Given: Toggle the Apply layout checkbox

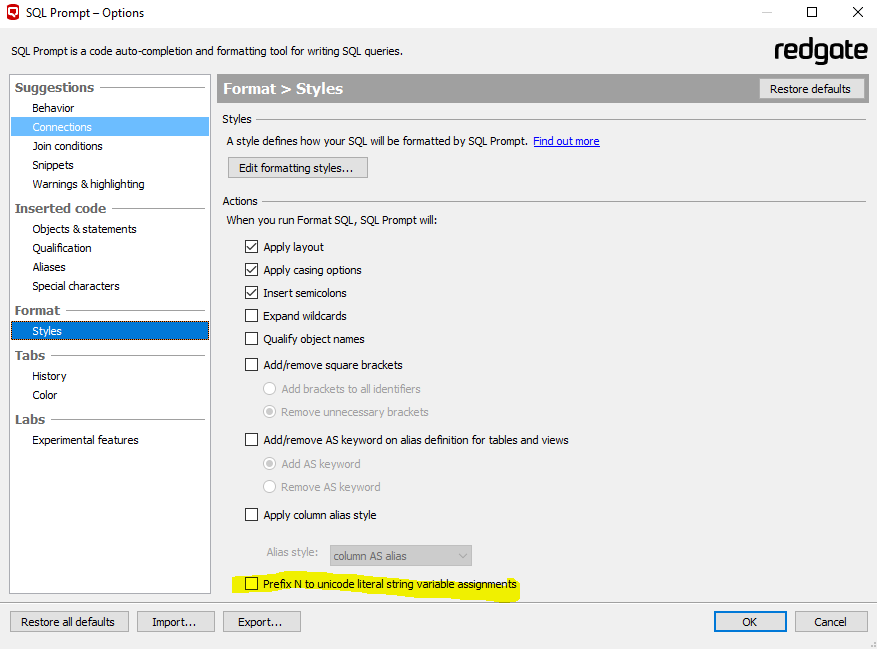Looking at the screenshot, I should (x=252, y=247).
